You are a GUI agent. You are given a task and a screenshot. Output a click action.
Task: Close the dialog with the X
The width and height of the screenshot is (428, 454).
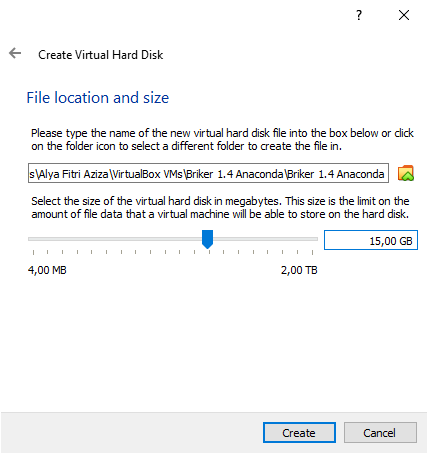[x=404, y=15]
